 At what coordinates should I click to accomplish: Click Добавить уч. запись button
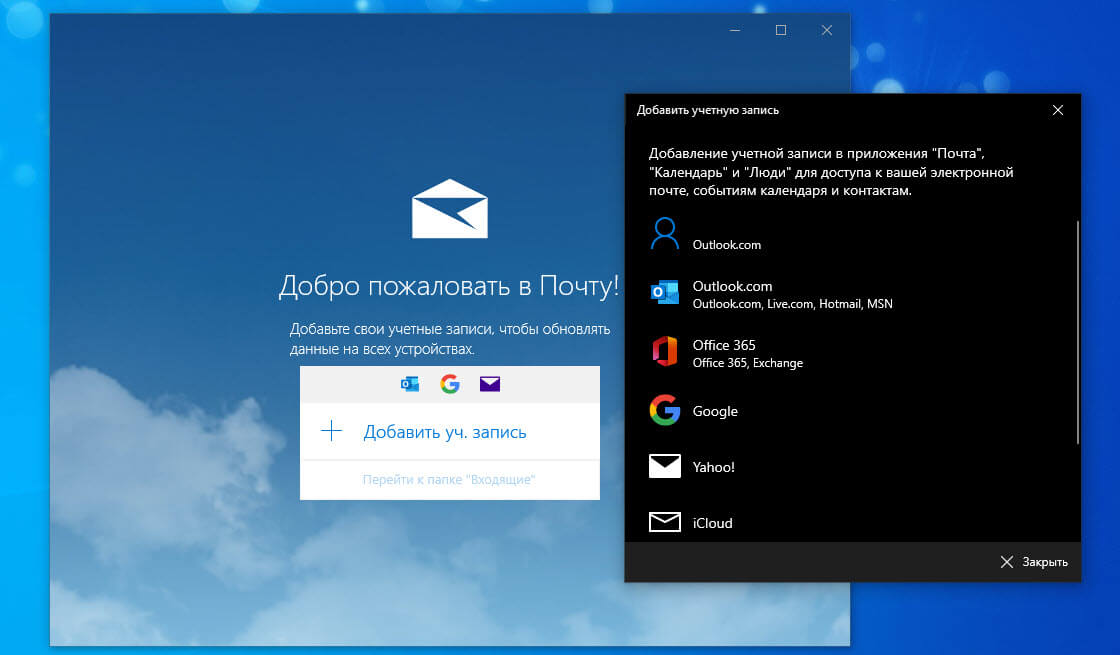point(449,431)
